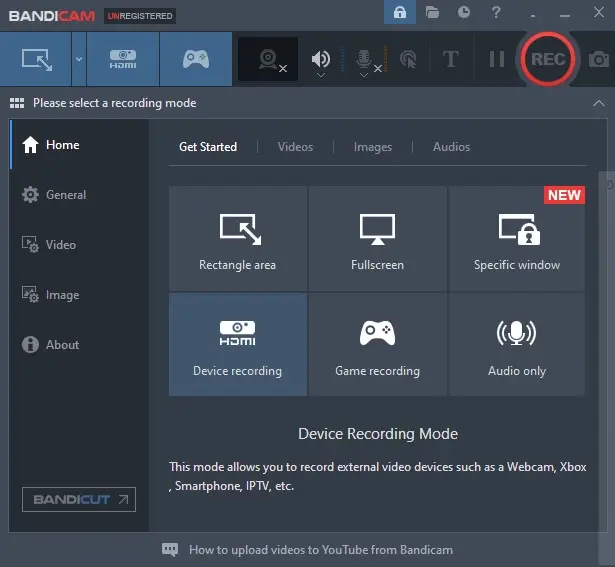Switch to game recording mode in toolbar
This screenshot has width=615, height=567.
196,59
